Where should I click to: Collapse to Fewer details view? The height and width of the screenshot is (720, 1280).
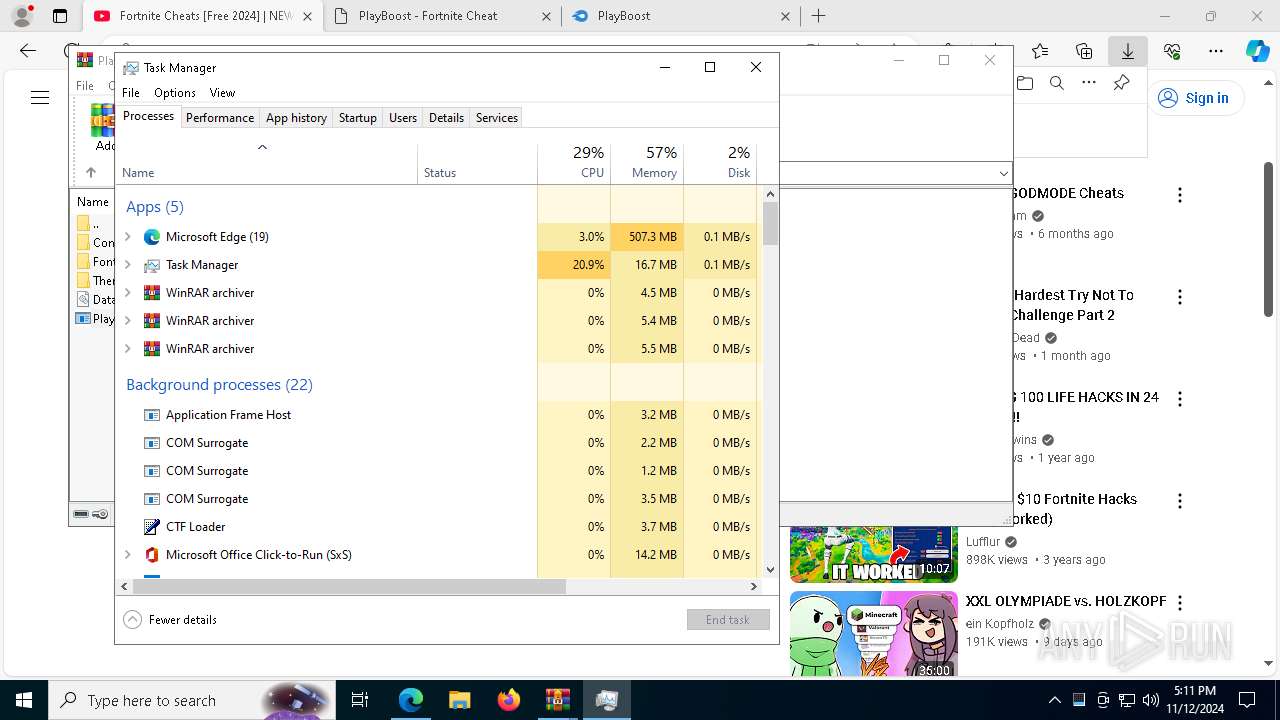(170, 620)
